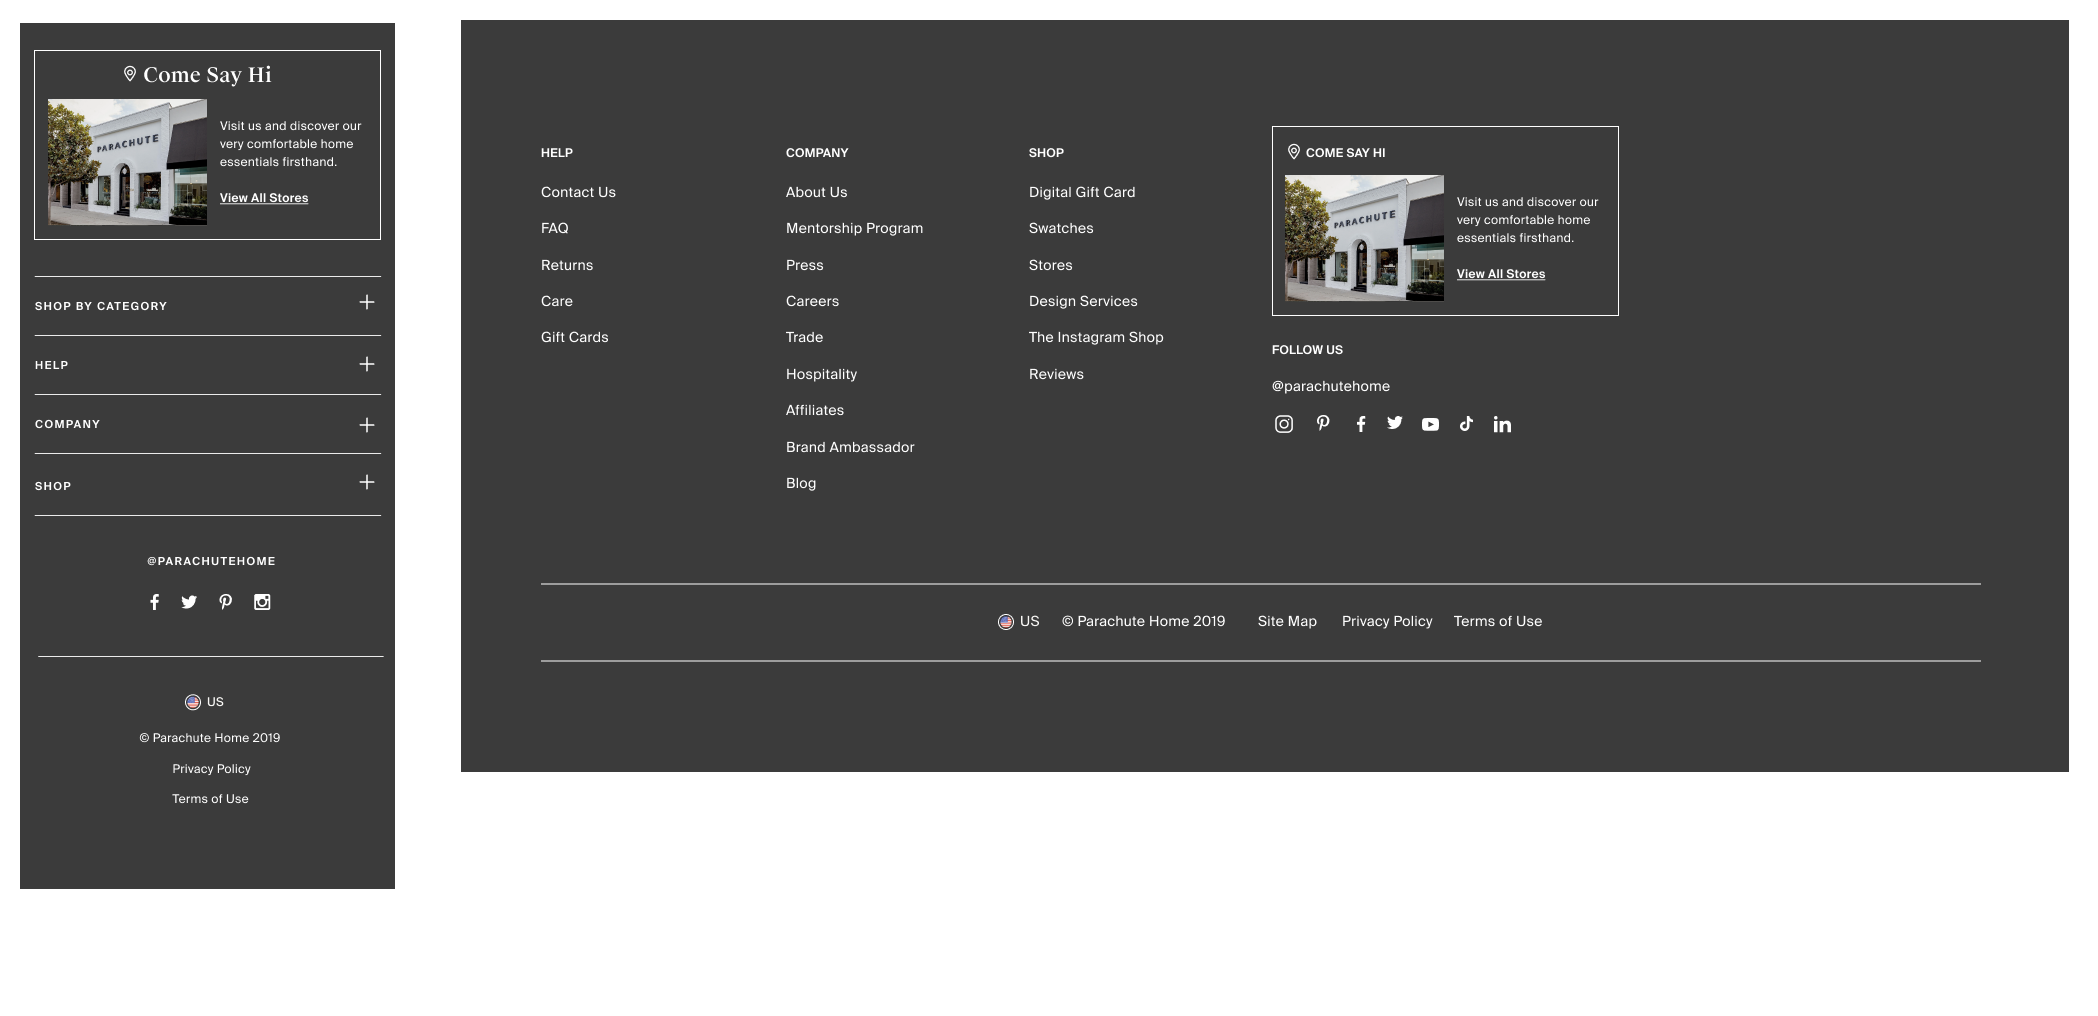Click Facebook icon in mobile footer
The height and width of the screenshot is (1016, 2098).
[x=154, y=602]
